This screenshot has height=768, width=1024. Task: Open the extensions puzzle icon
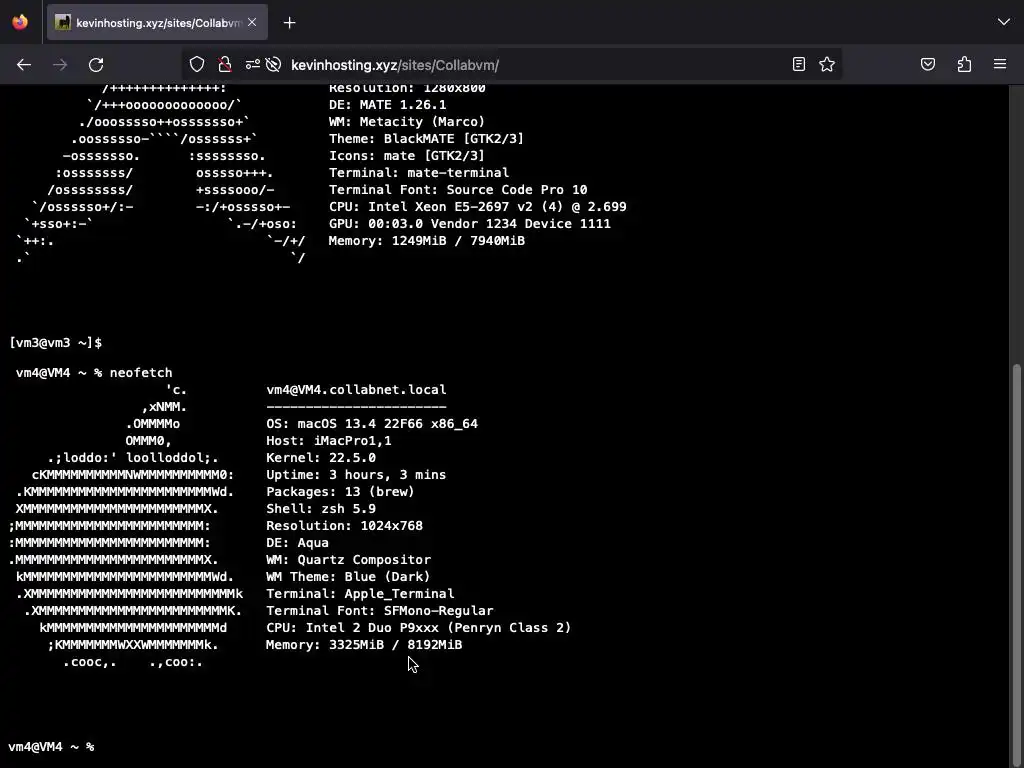(x=964, y=64)
